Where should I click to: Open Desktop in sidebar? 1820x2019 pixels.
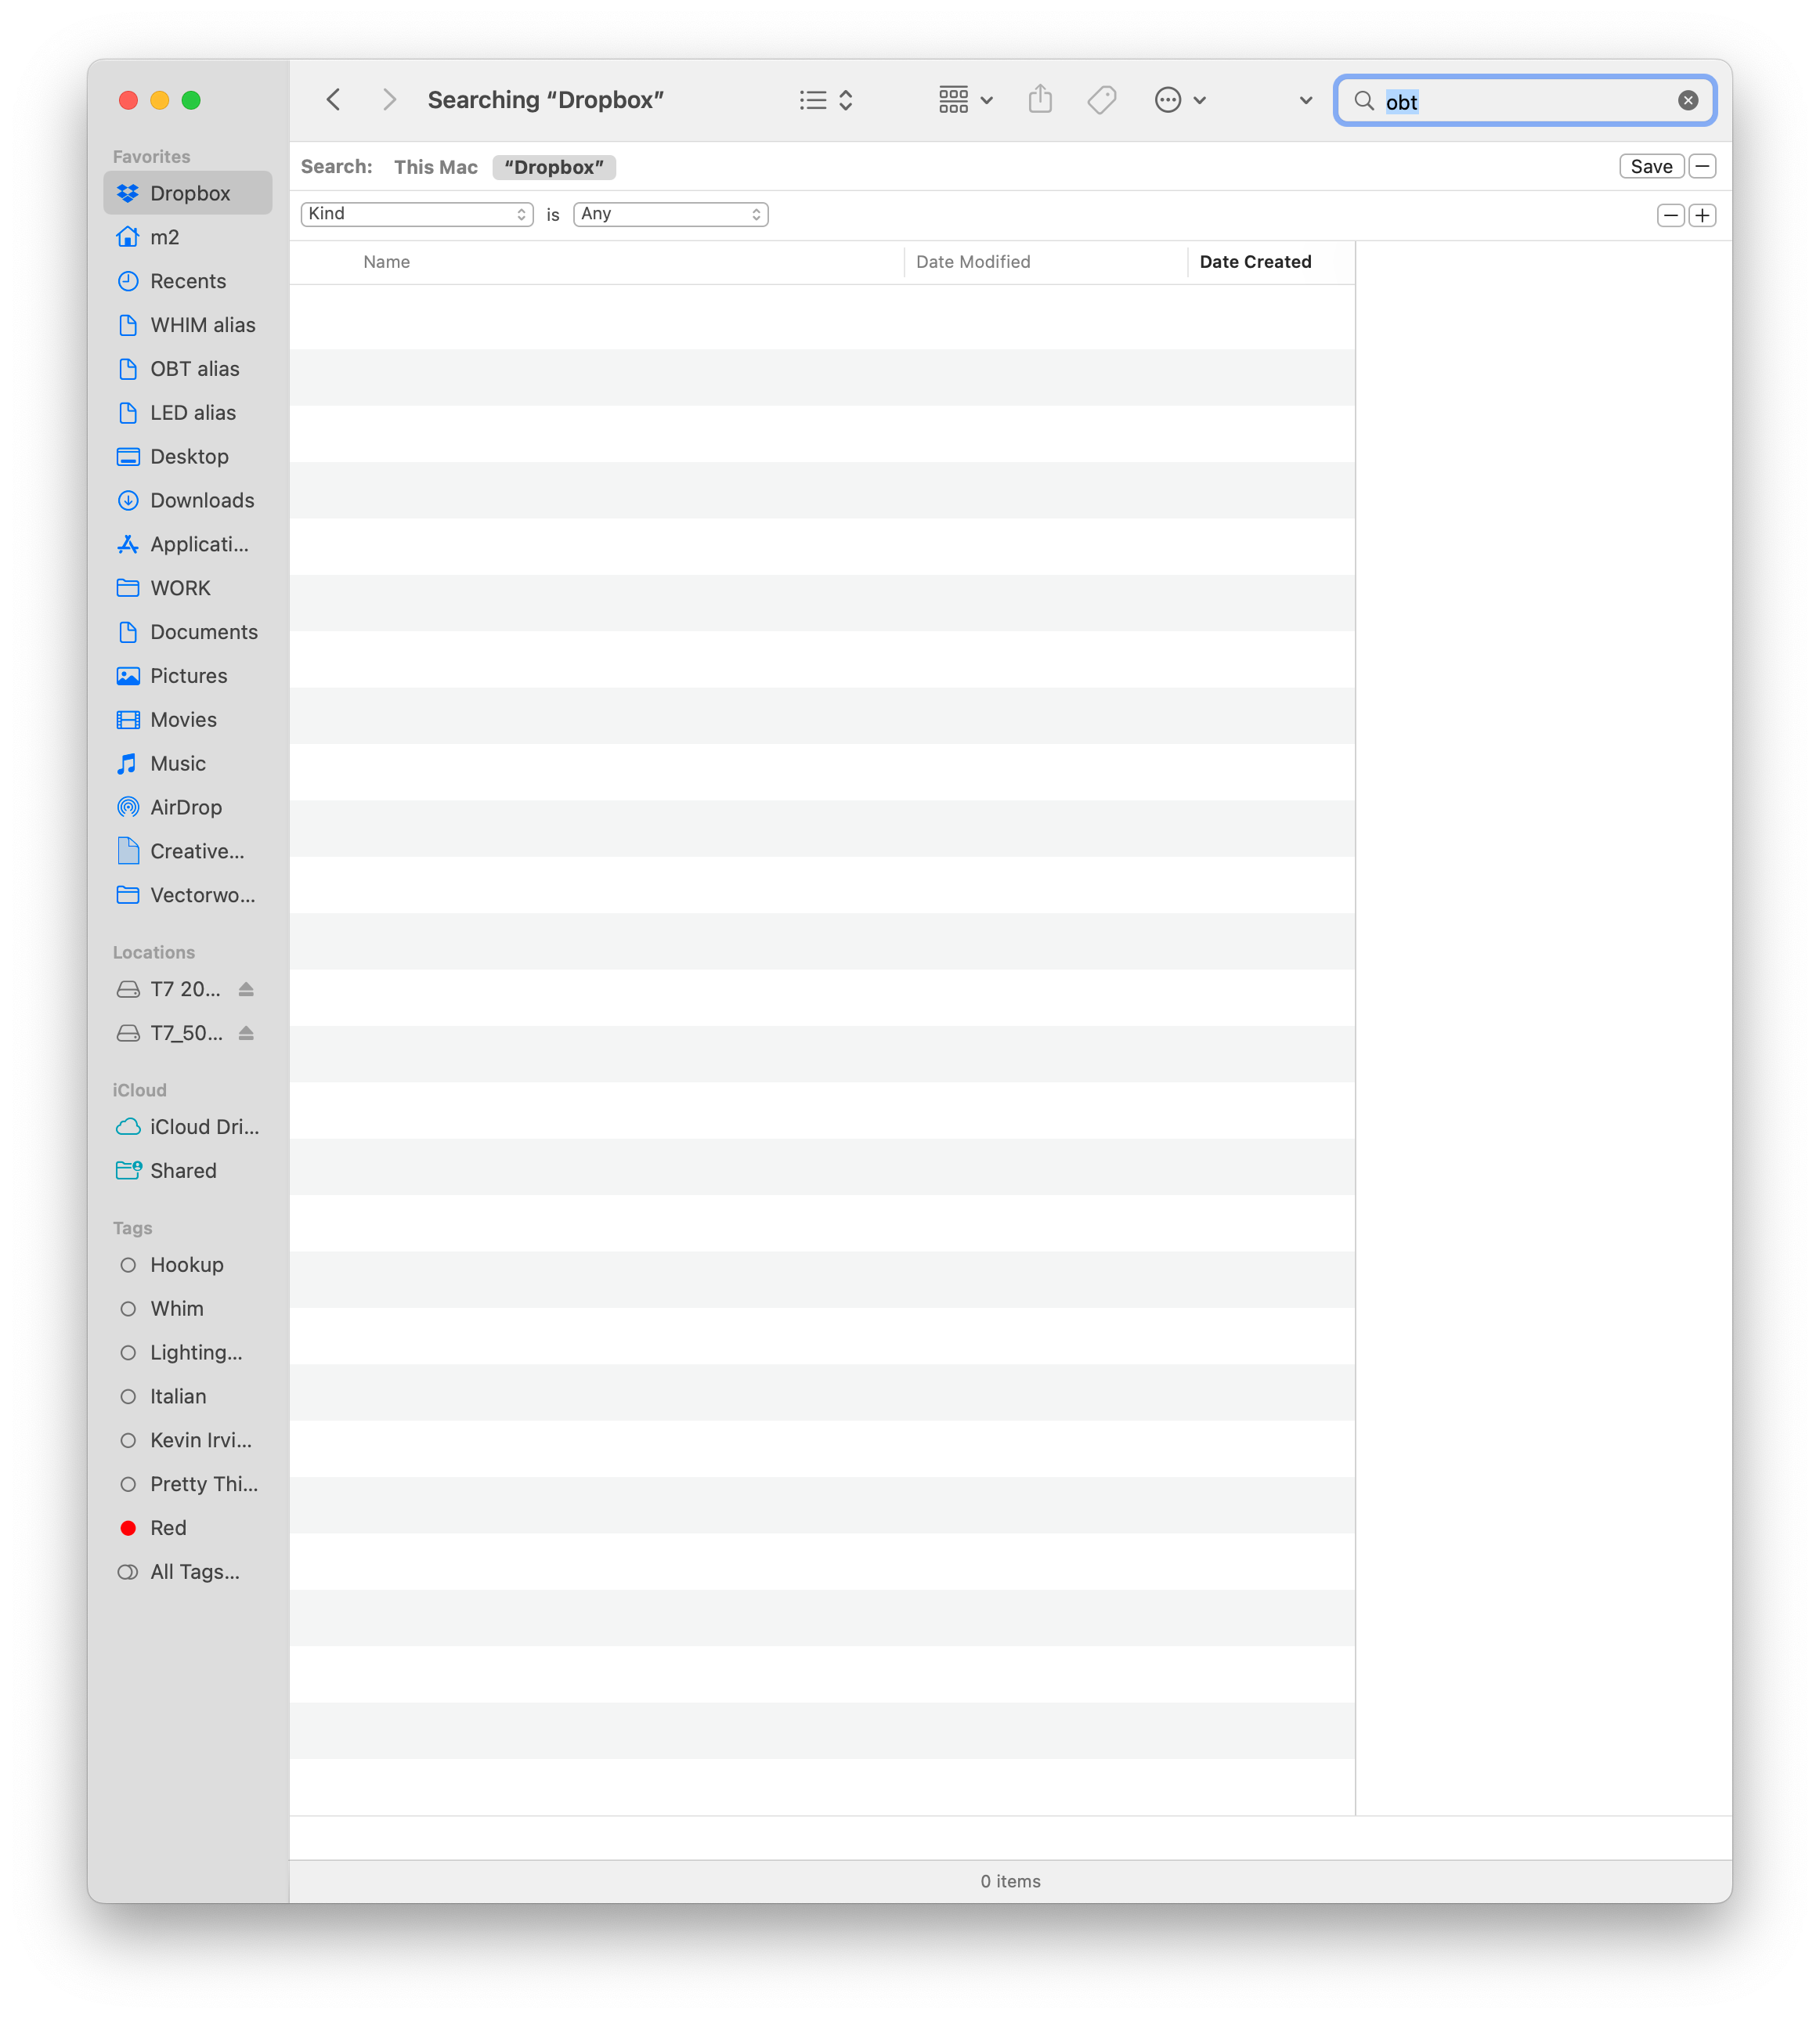pos(188,457)
